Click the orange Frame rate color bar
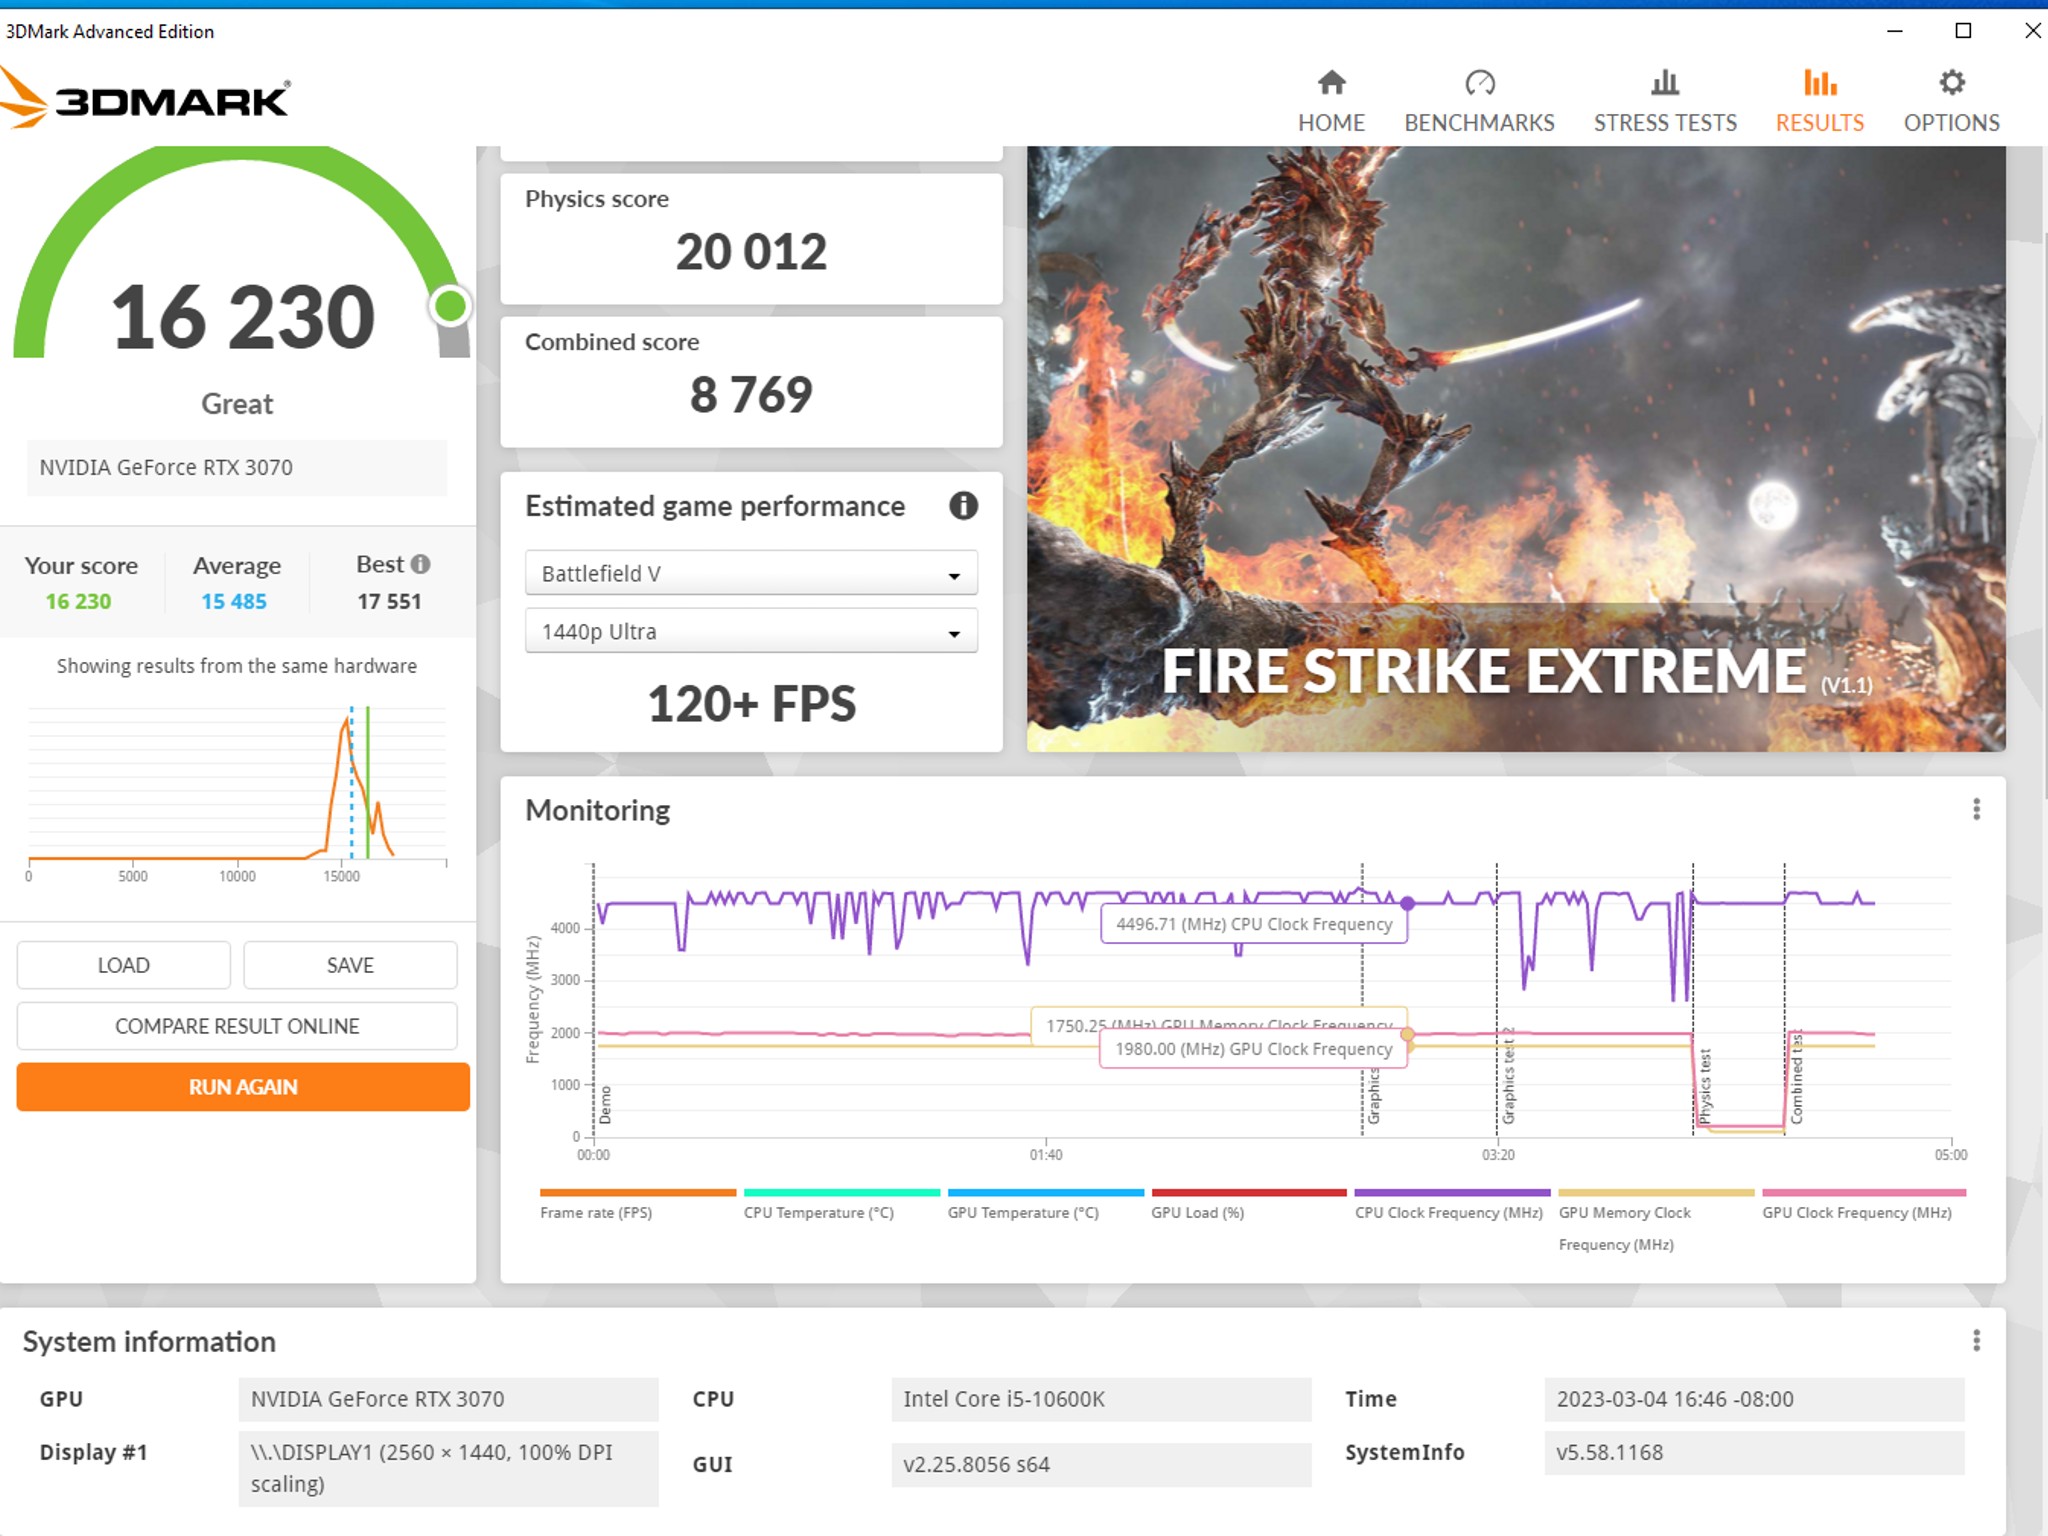2048x1536 pixels. 638,1192
